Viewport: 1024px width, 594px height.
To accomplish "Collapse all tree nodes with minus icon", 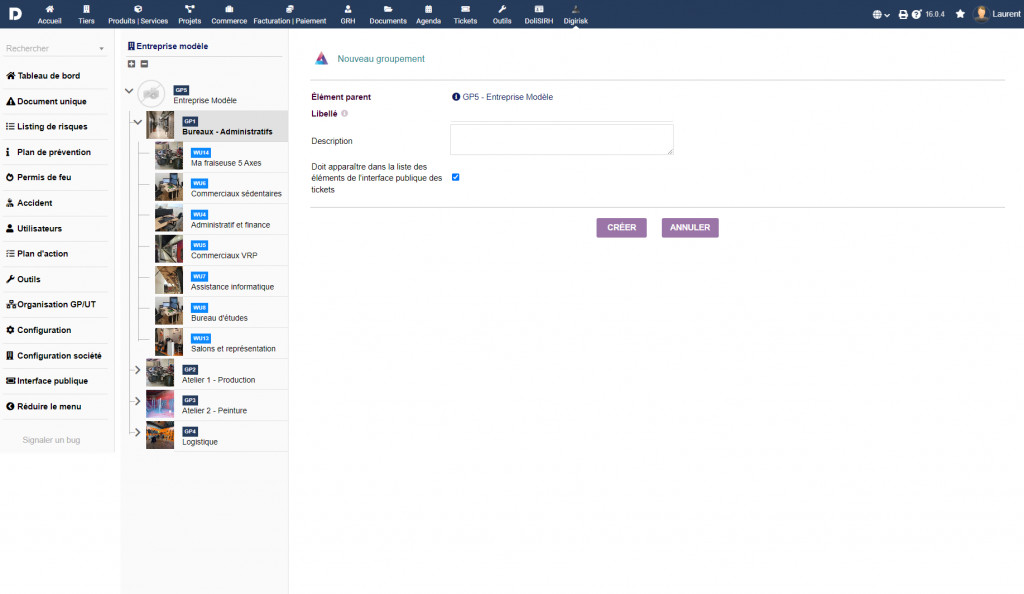I will click(x=144, y=64).
